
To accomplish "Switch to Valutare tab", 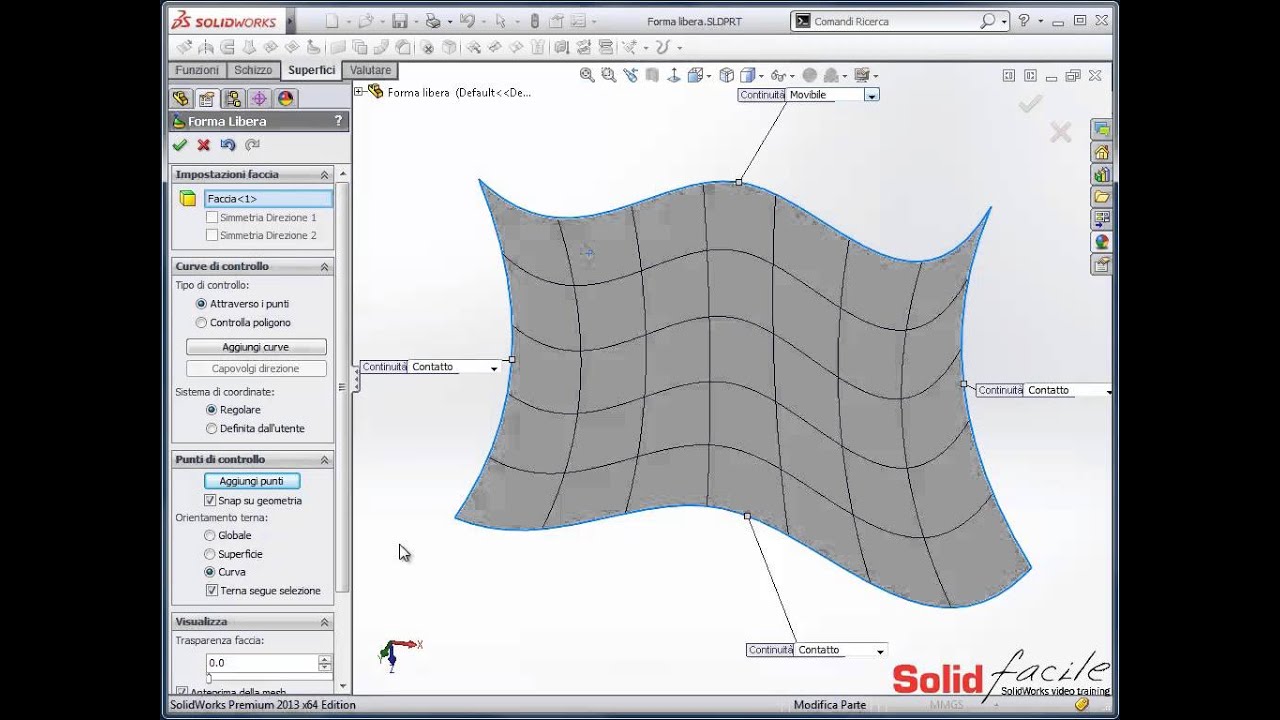I will coord(371,70).
